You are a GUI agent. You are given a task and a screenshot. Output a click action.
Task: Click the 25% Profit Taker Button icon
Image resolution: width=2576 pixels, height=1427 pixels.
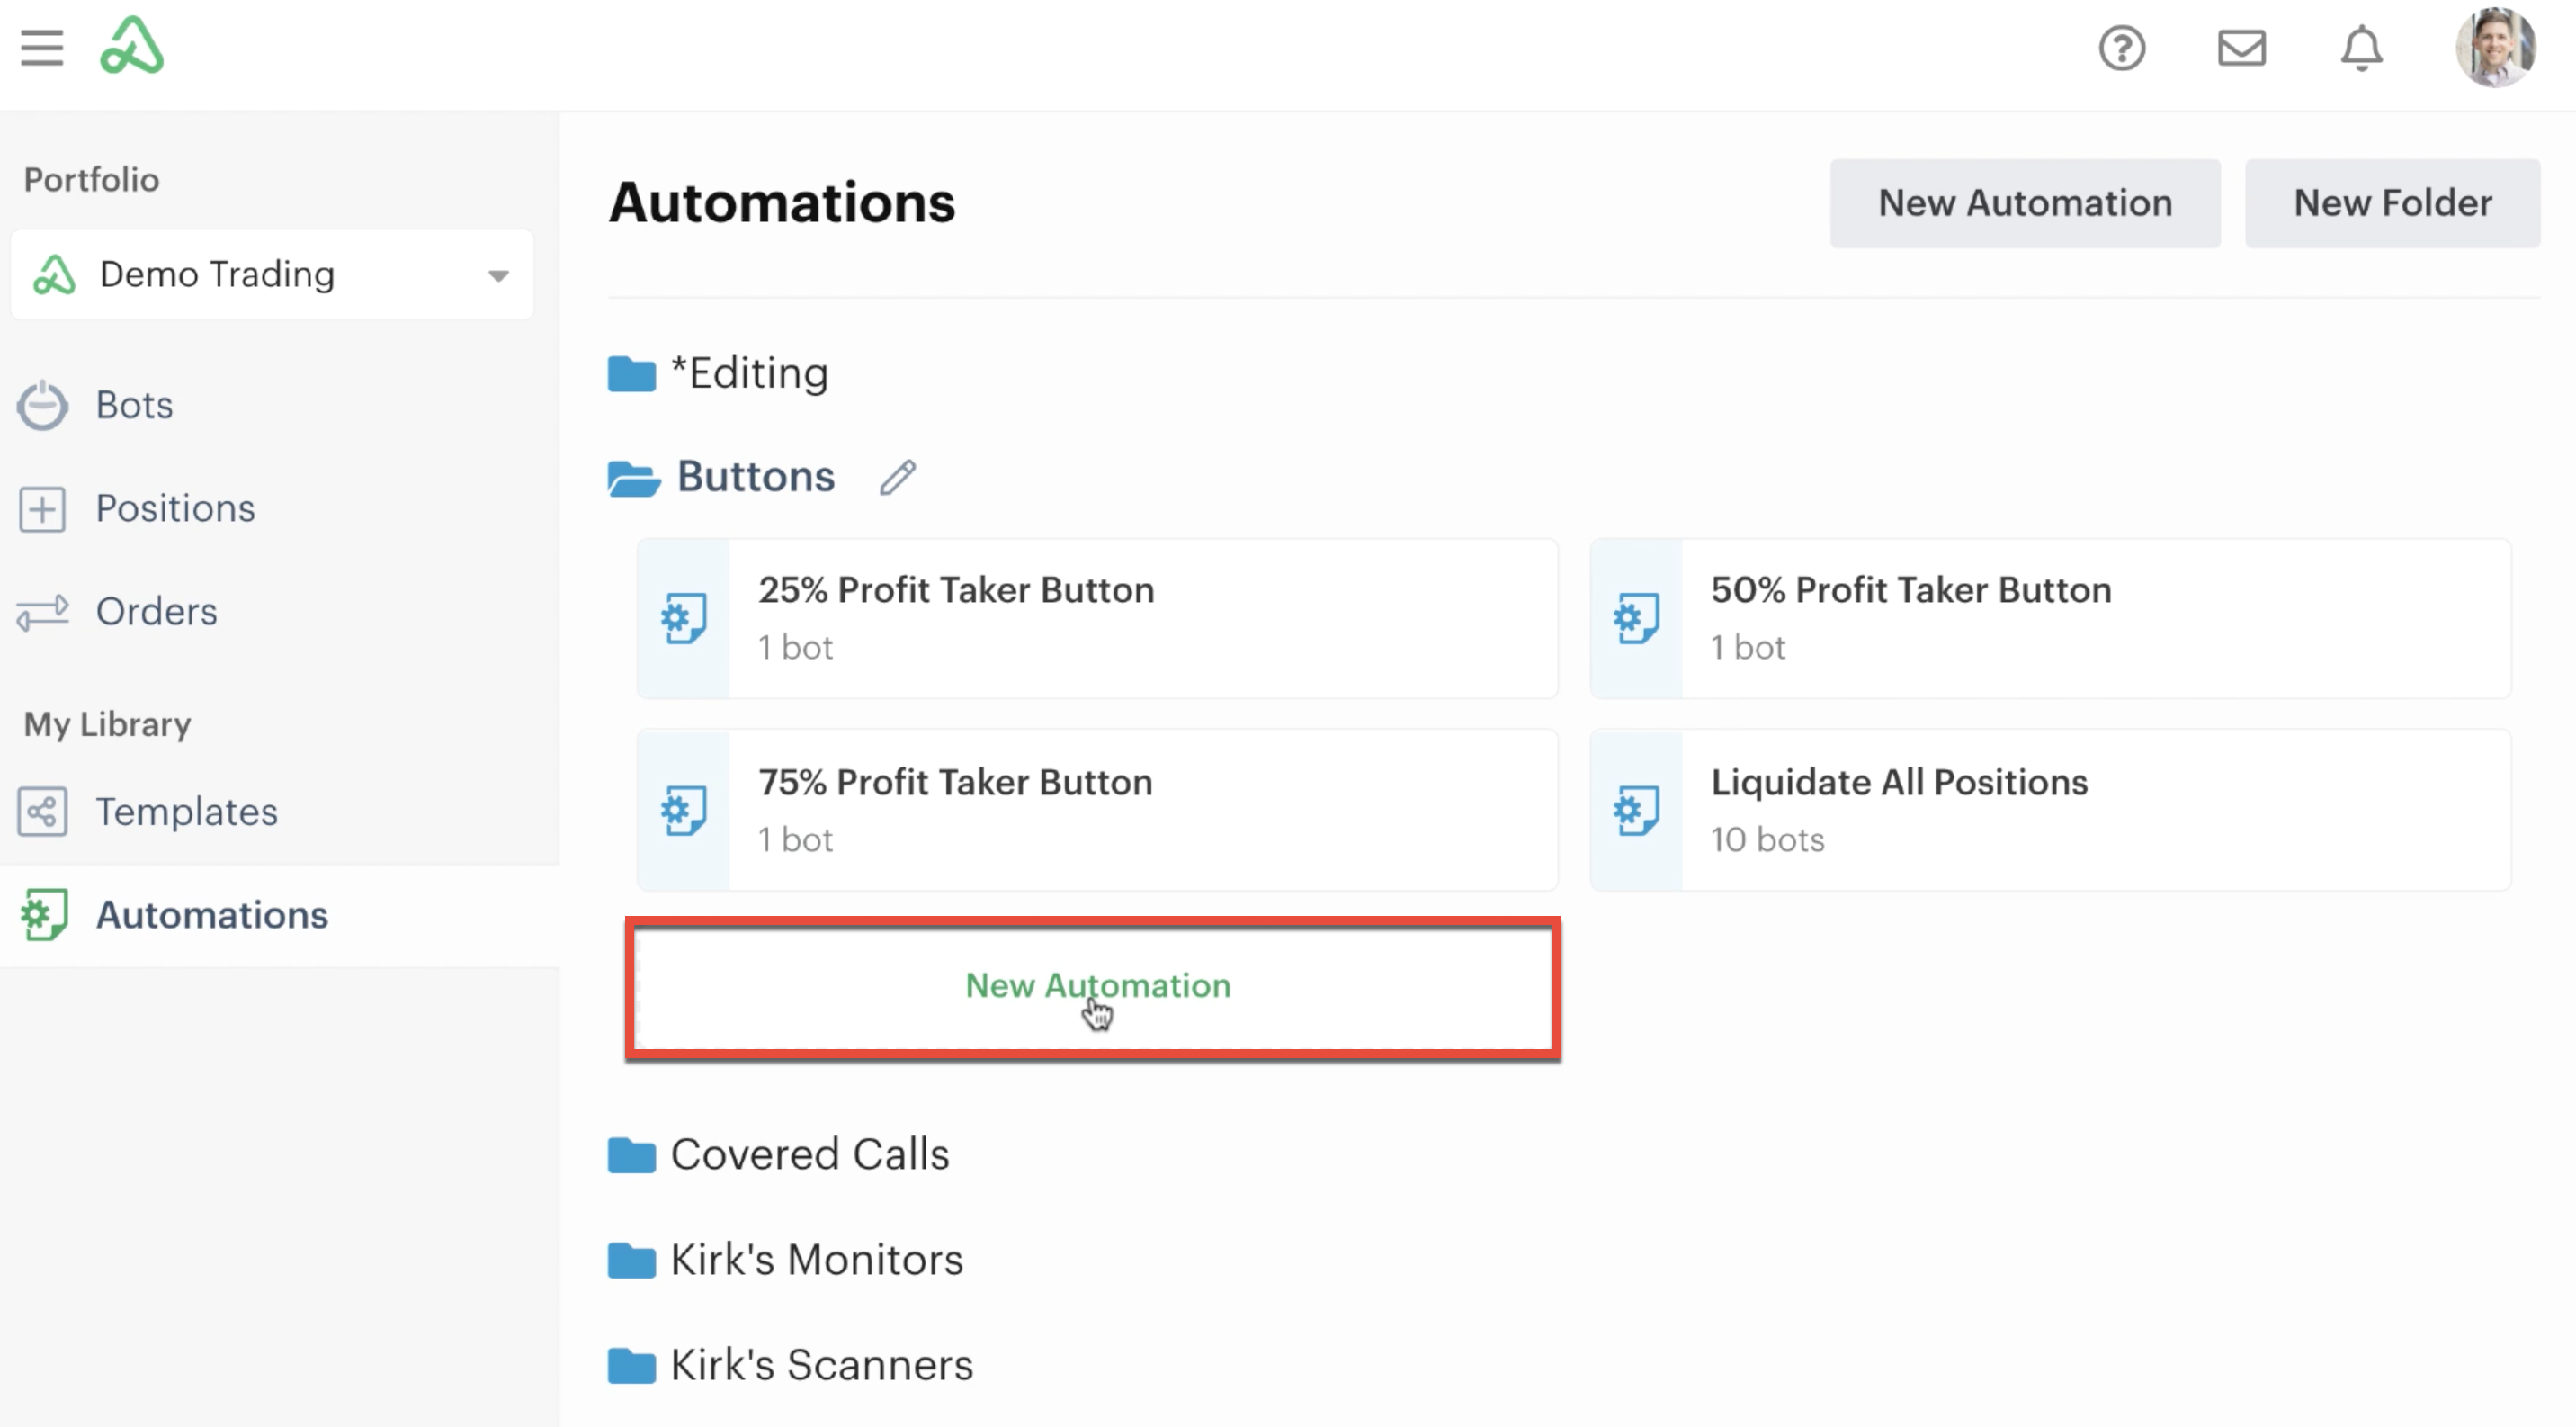684,619
